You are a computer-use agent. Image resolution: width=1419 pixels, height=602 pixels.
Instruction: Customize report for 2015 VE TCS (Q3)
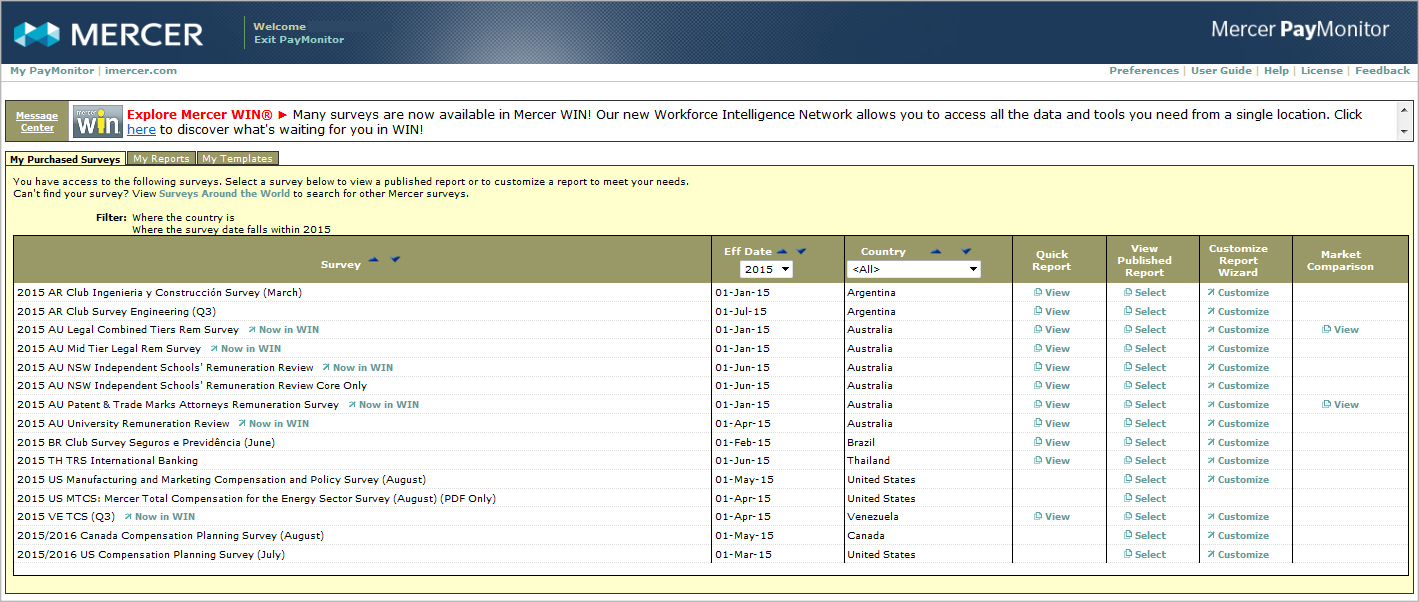tap(1238, 517)
